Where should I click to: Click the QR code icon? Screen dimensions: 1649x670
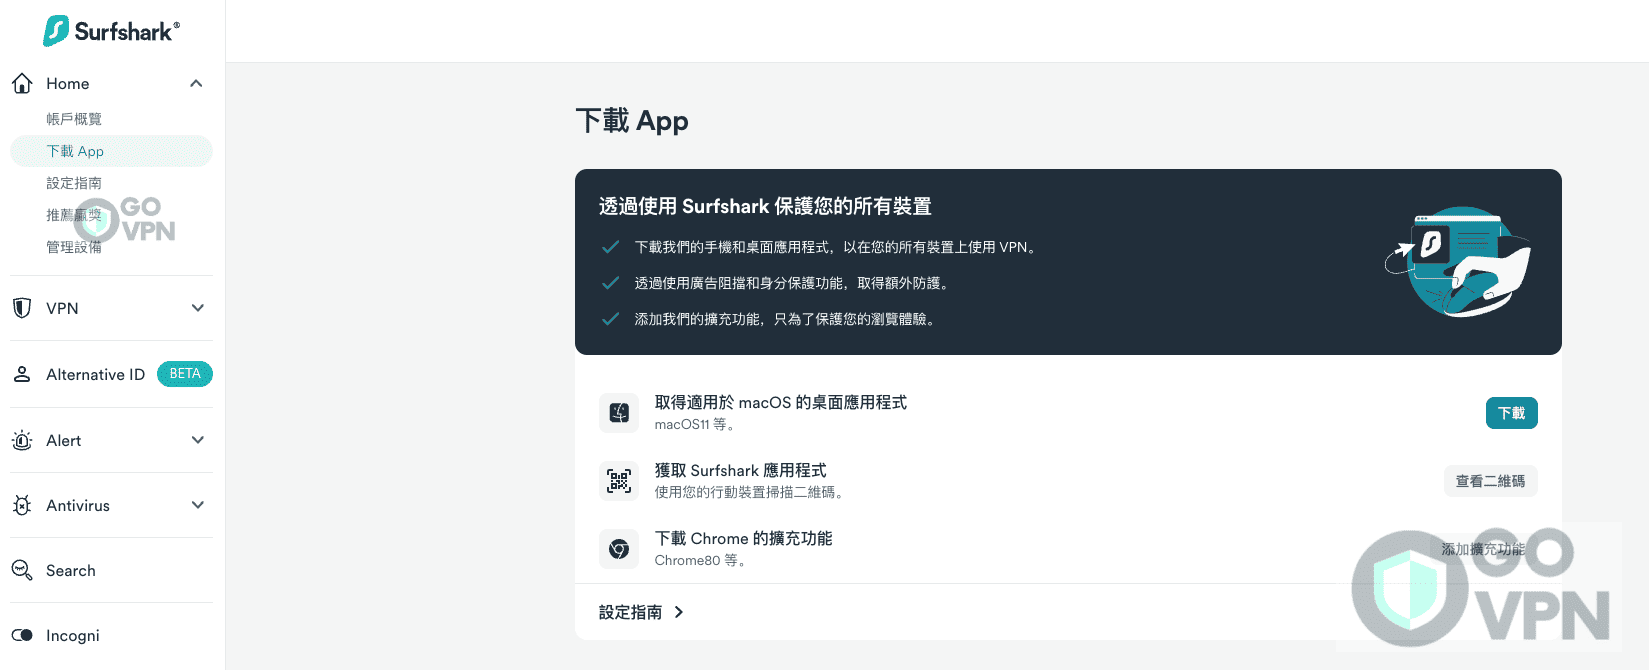coord(619,481)
